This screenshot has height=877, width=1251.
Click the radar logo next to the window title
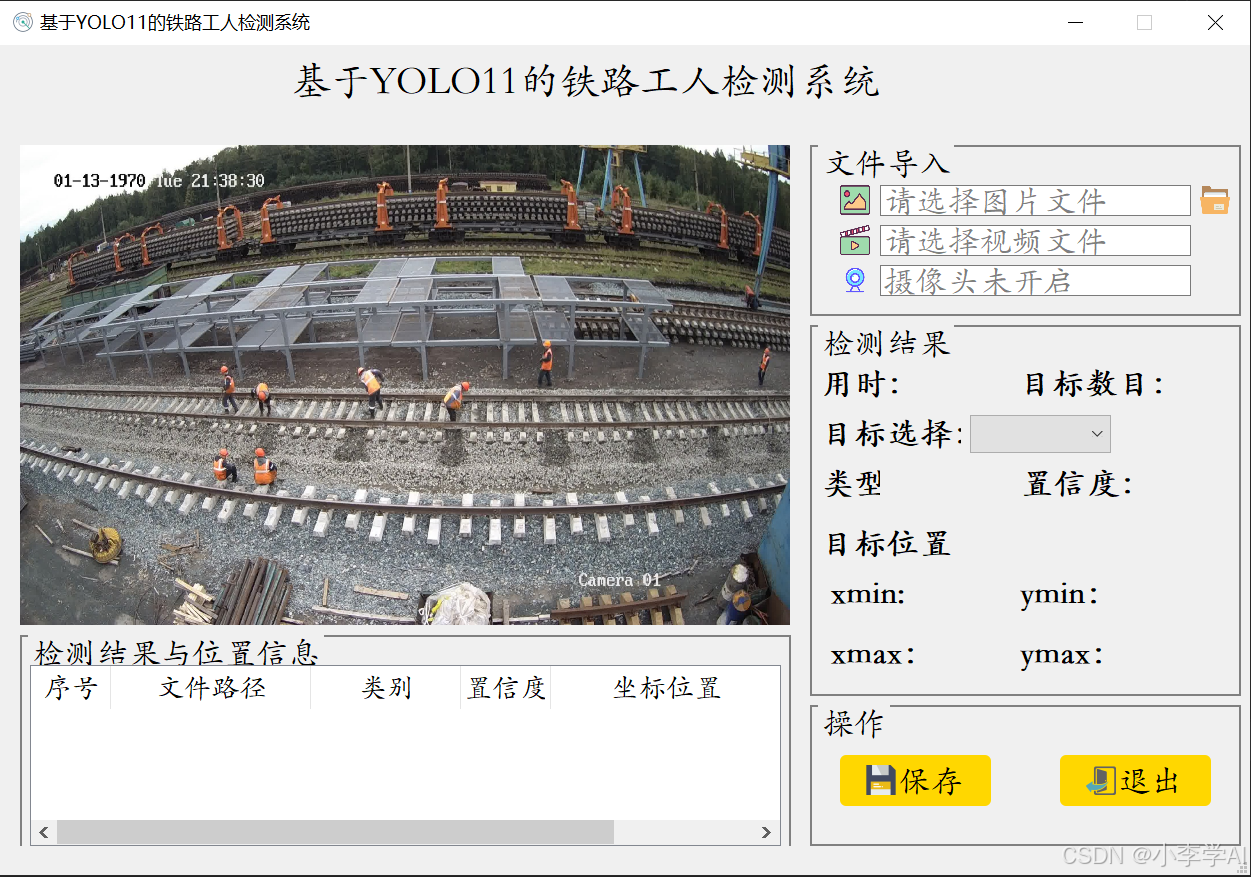tap(21, 21)
